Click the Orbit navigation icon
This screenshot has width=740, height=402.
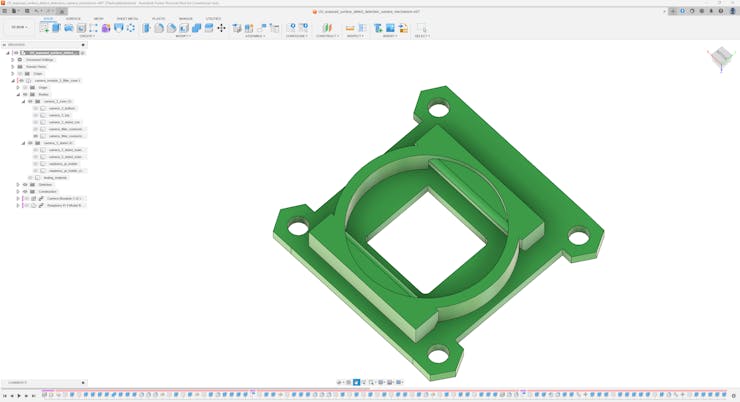(339, 382)
